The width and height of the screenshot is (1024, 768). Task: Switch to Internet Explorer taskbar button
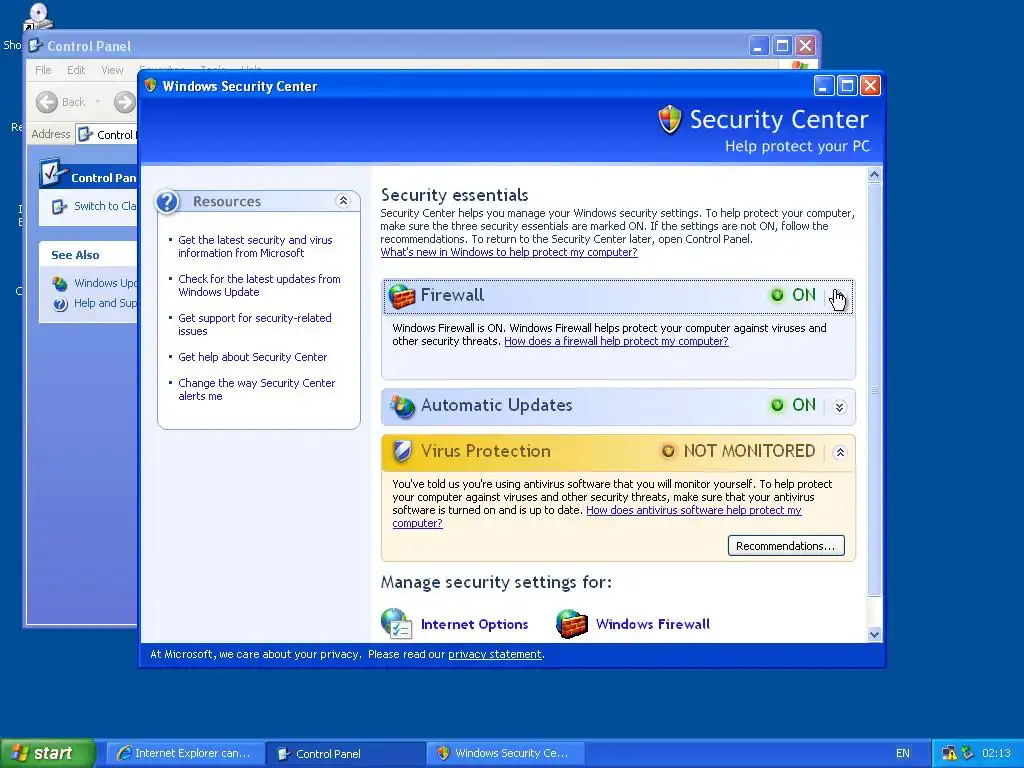click(185, 754)
